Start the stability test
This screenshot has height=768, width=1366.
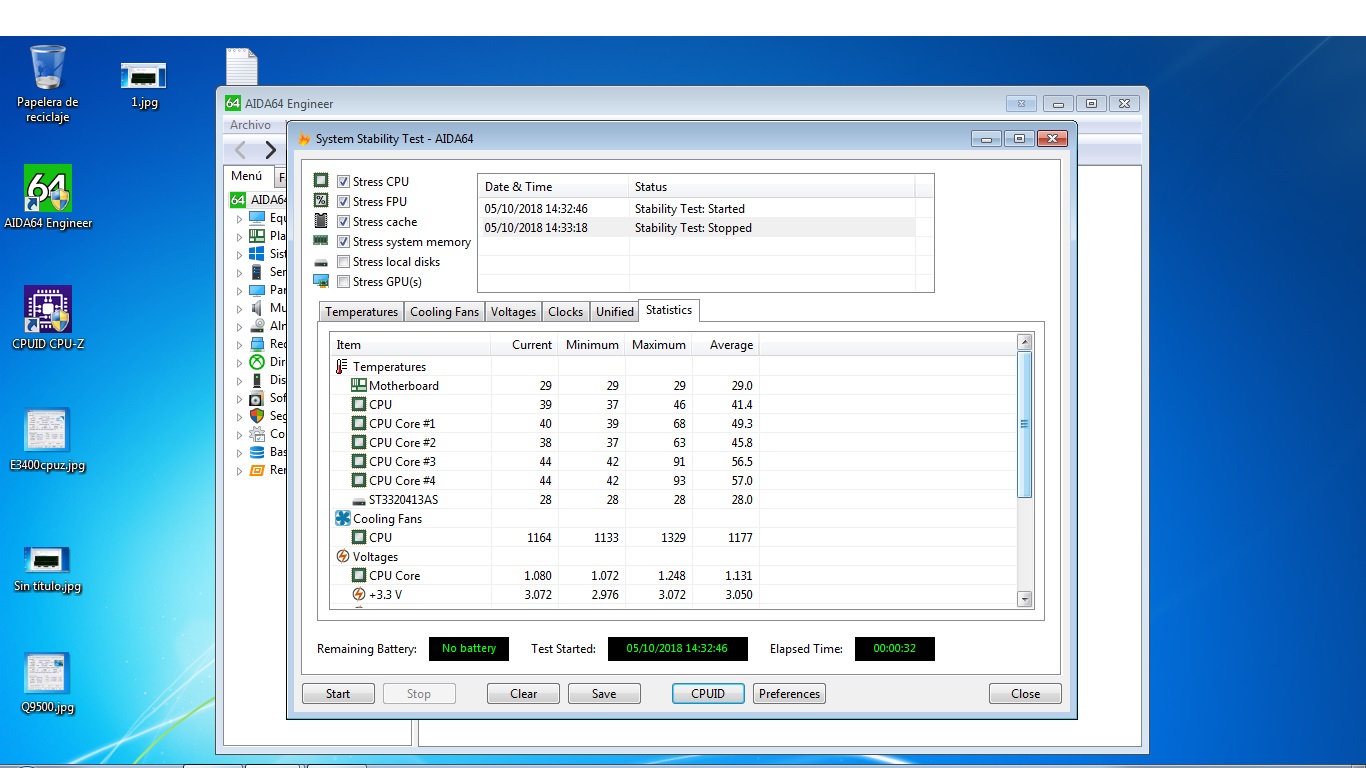point(338,694)
